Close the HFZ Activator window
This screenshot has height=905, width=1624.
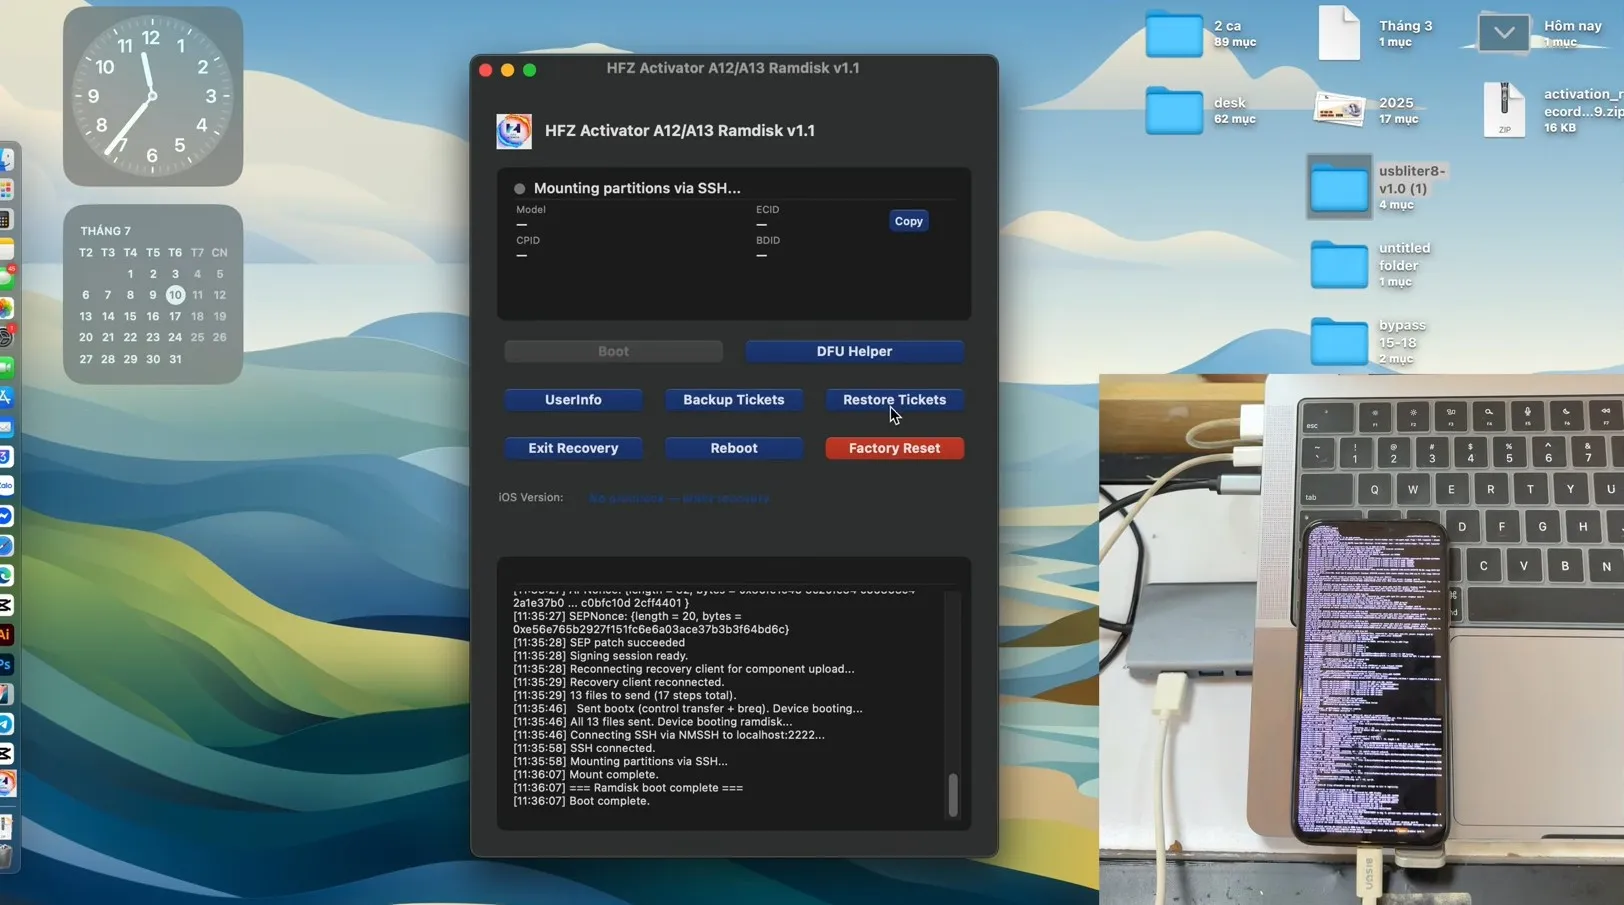pos(486,70)
